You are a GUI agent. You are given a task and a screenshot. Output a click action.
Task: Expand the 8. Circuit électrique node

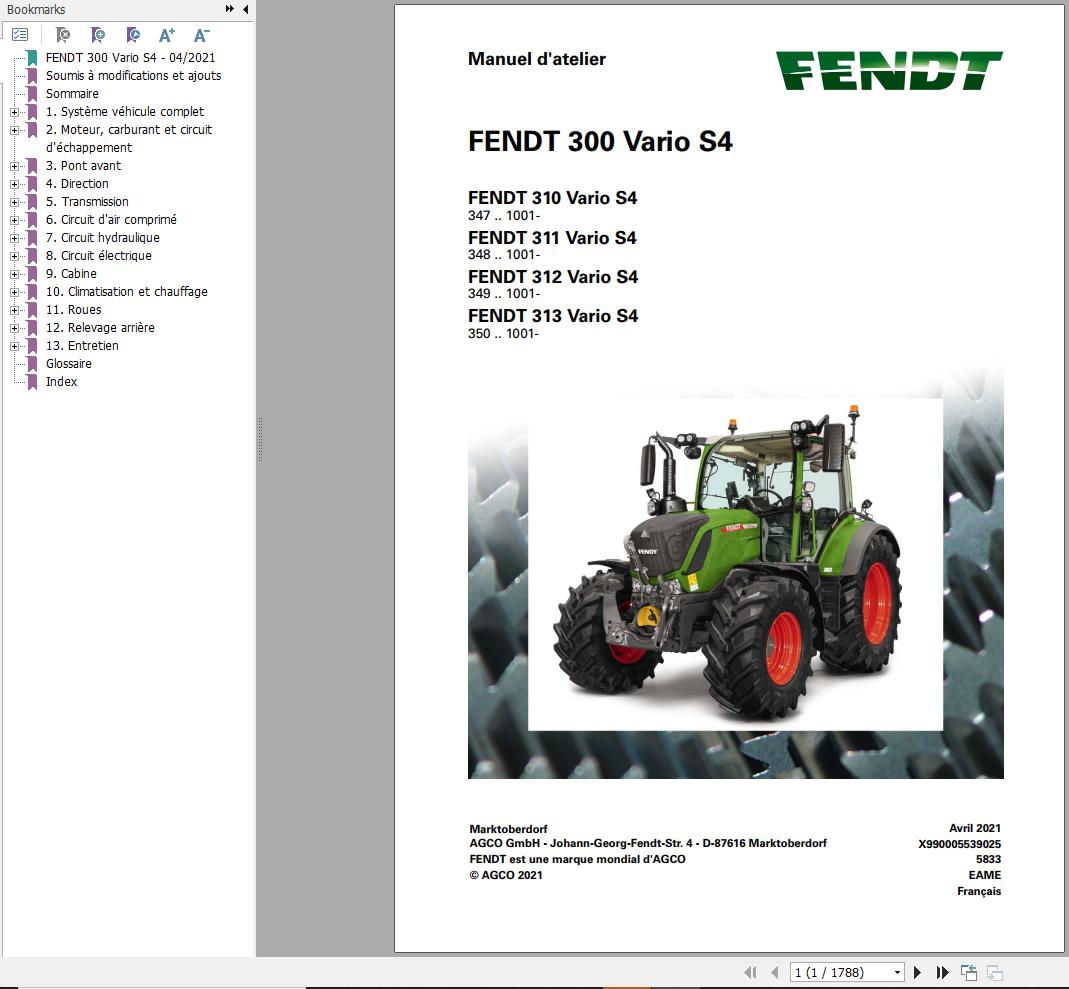(14, 256)
